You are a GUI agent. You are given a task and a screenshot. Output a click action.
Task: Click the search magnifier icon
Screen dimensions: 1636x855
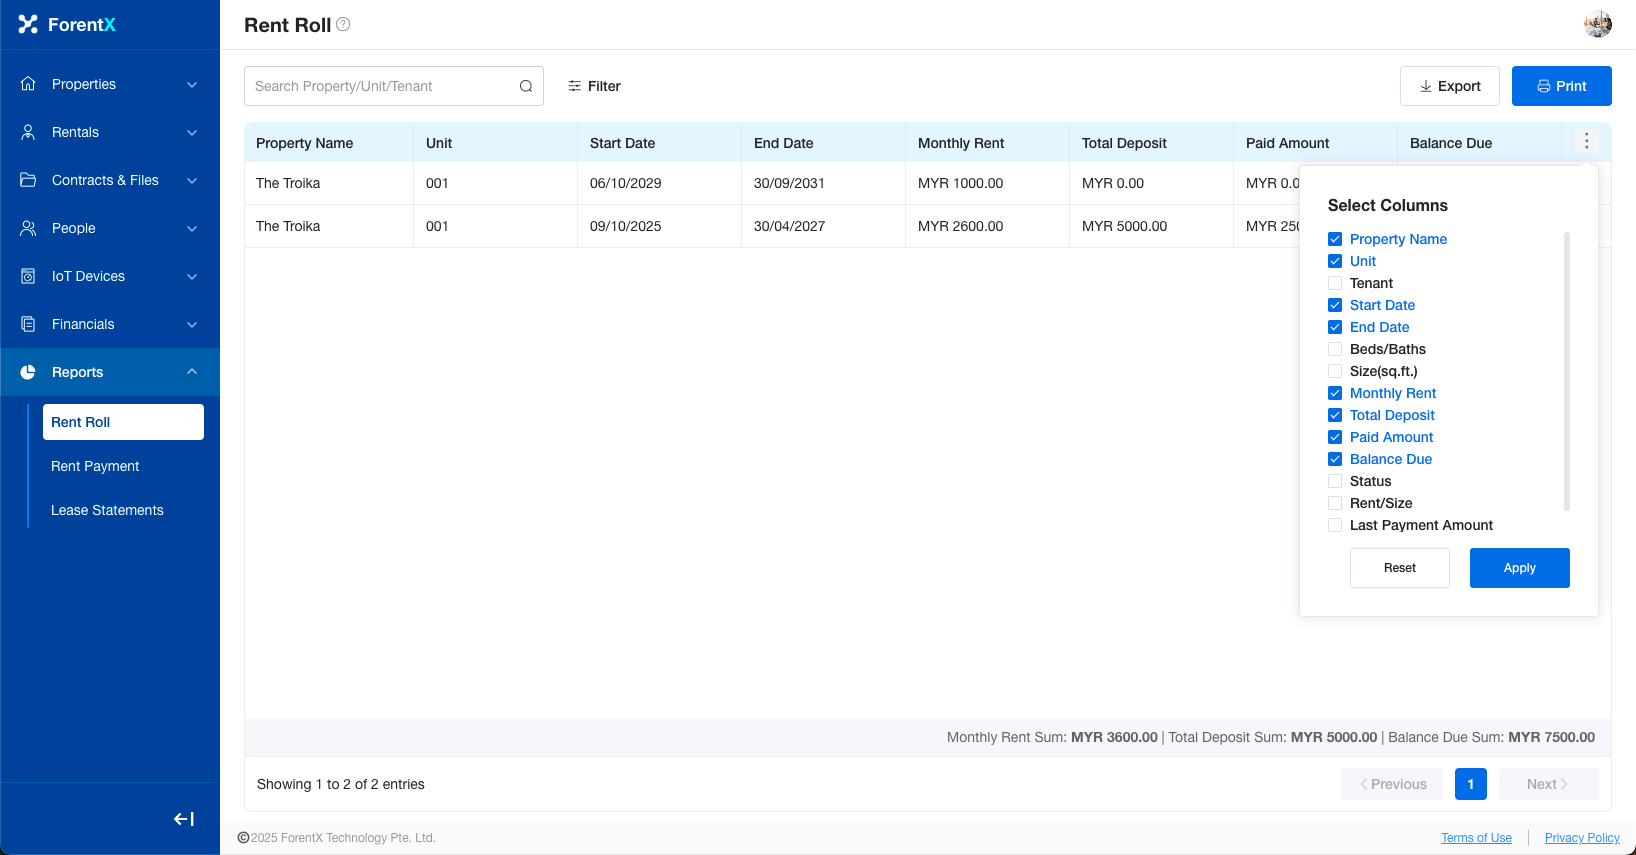point(526,86)
